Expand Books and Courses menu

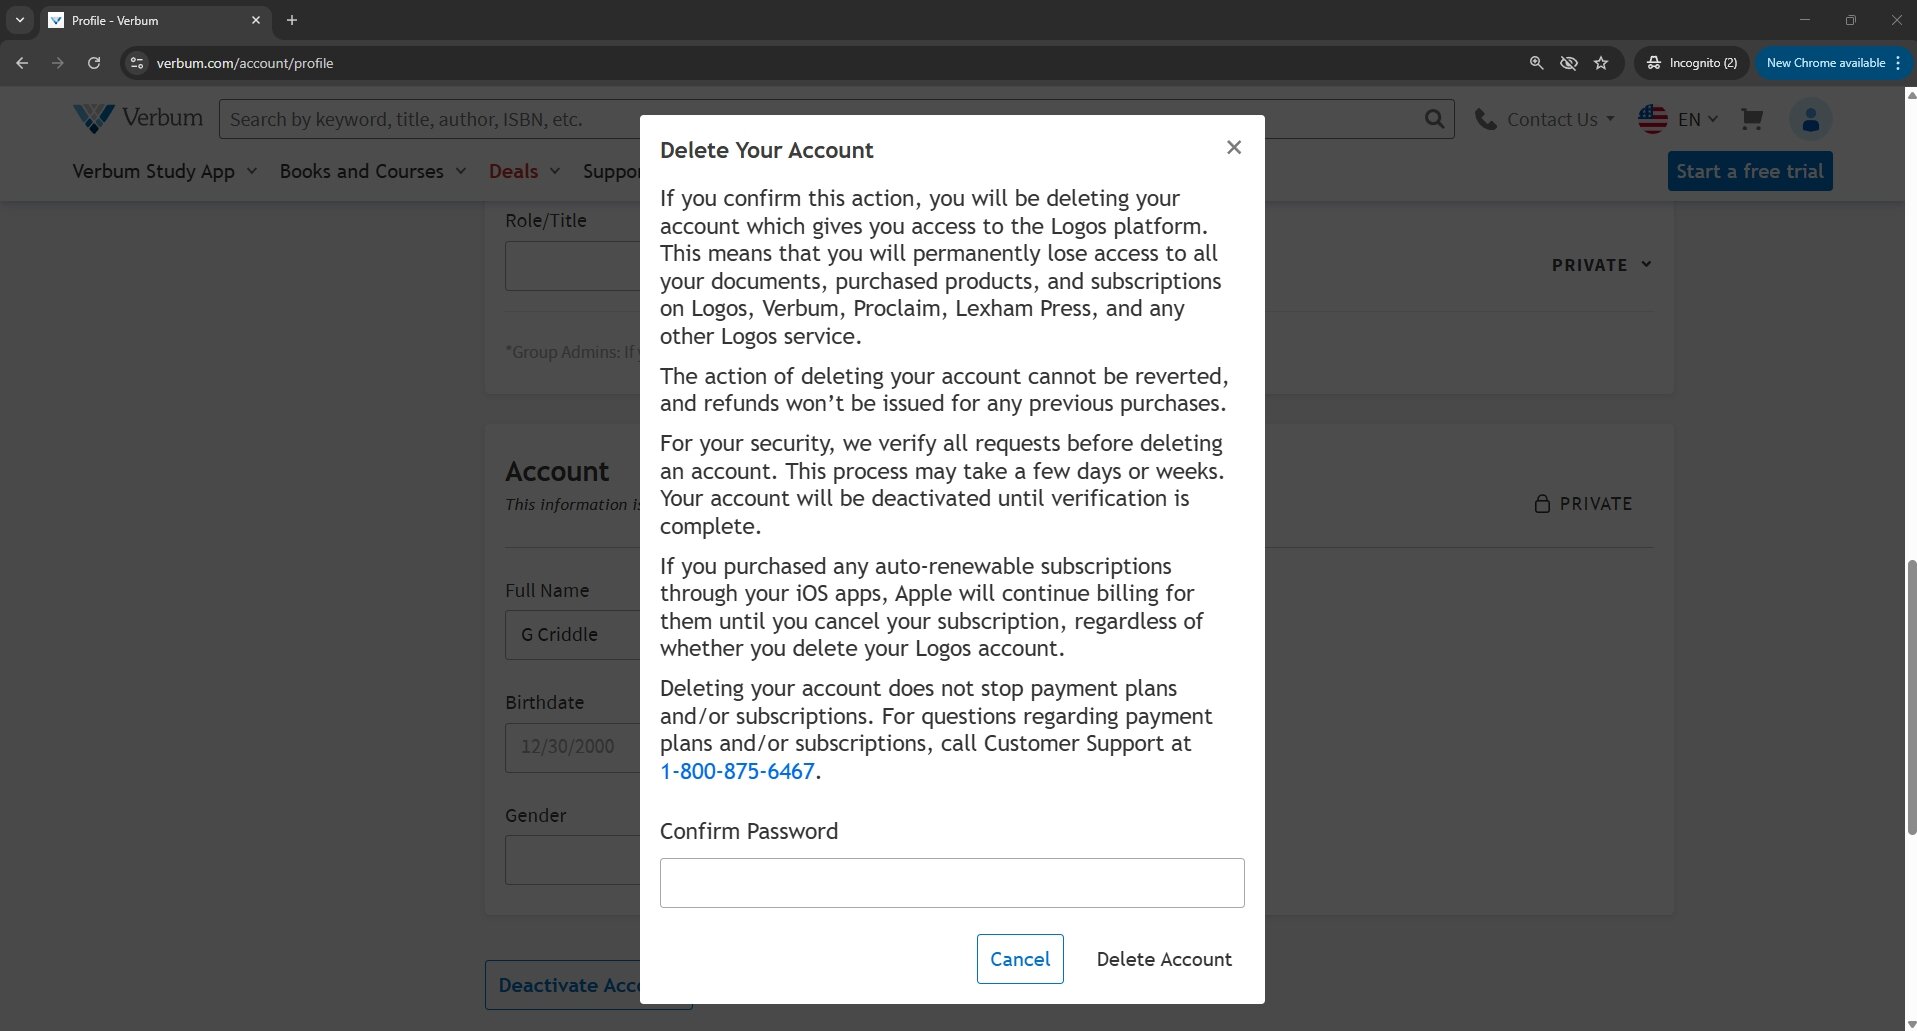point(373,171)
